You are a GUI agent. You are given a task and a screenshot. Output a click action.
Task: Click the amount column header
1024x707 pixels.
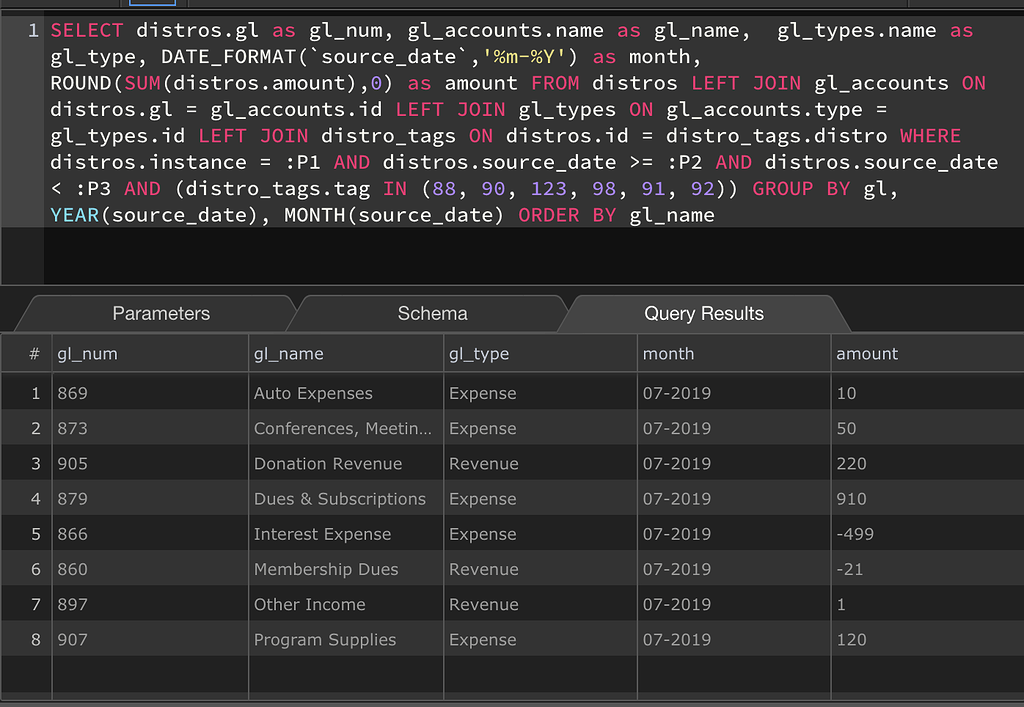pyautogui.click(x=867, y=353)
